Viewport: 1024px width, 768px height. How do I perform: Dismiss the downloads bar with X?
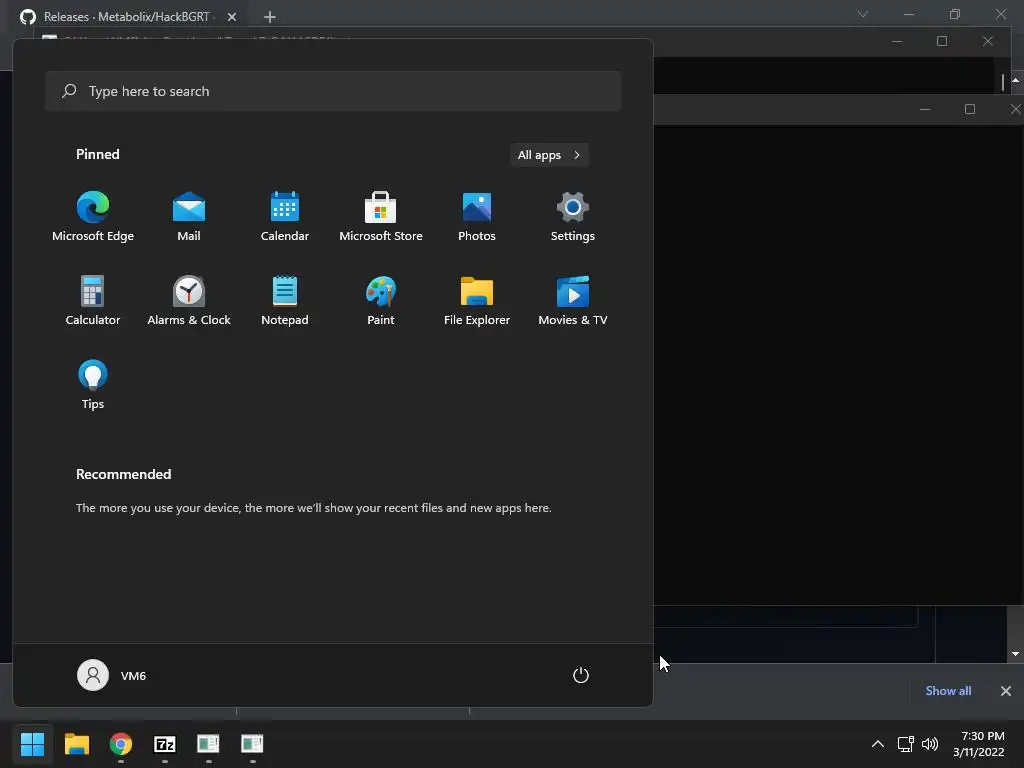(1006, 691)
